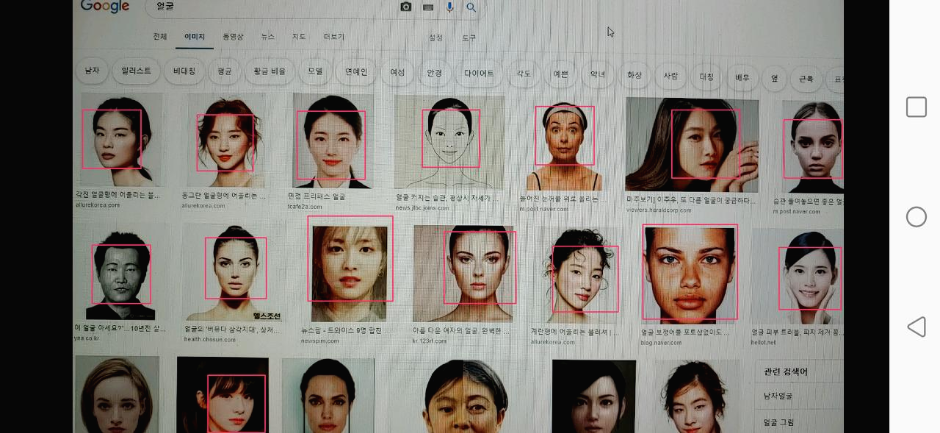Viewport: 940px width, 433px height.
Task: Select the 일러스트 filter chip
Action: click(136, 71)
